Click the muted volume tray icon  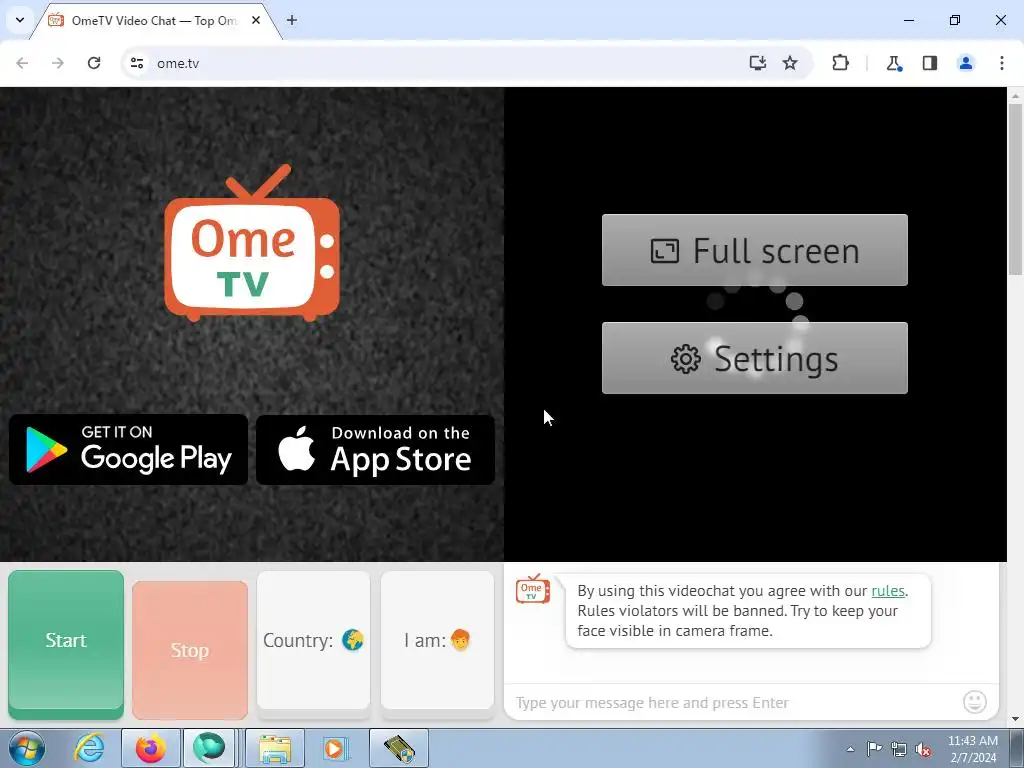point(923,749)
